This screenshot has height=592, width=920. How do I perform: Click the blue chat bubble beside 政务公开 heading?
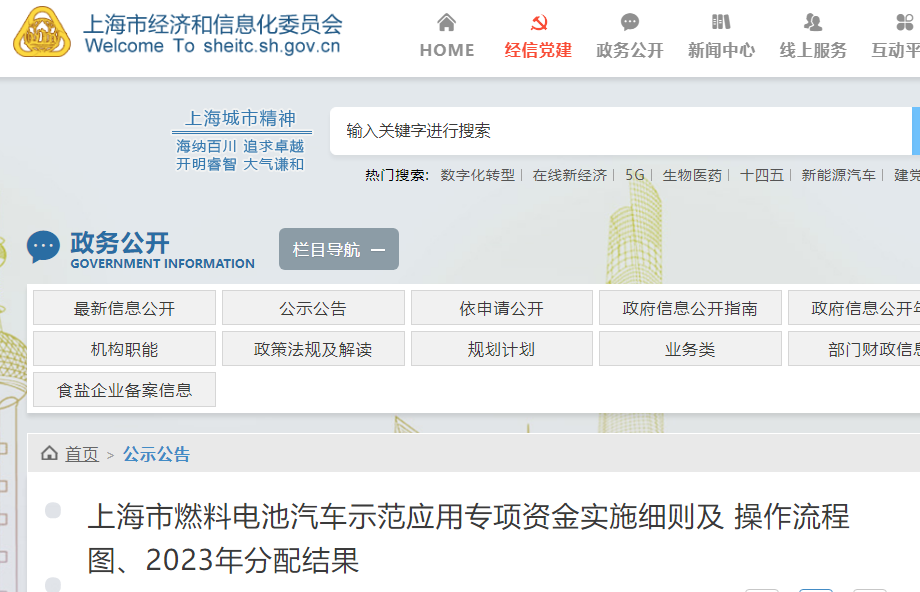pos(43,246)
